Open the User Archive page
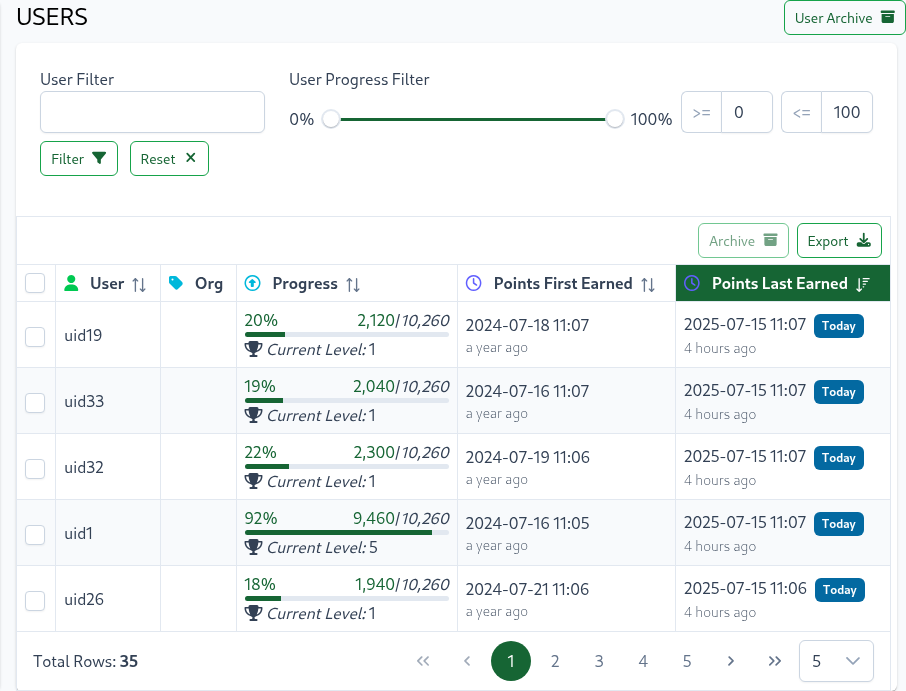 [x=844, y=18]
